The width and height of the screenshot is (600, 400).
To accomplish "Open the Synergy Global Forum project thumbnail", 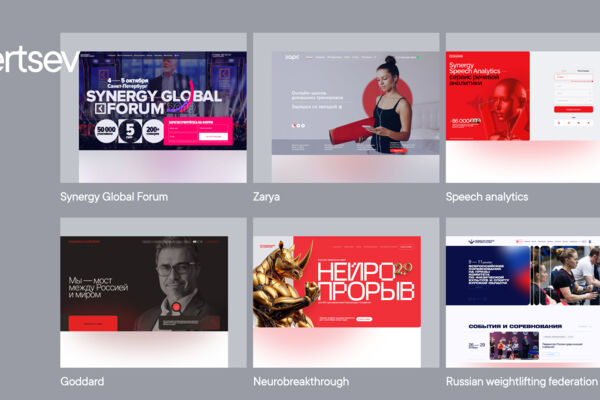I will coord(153,108).
